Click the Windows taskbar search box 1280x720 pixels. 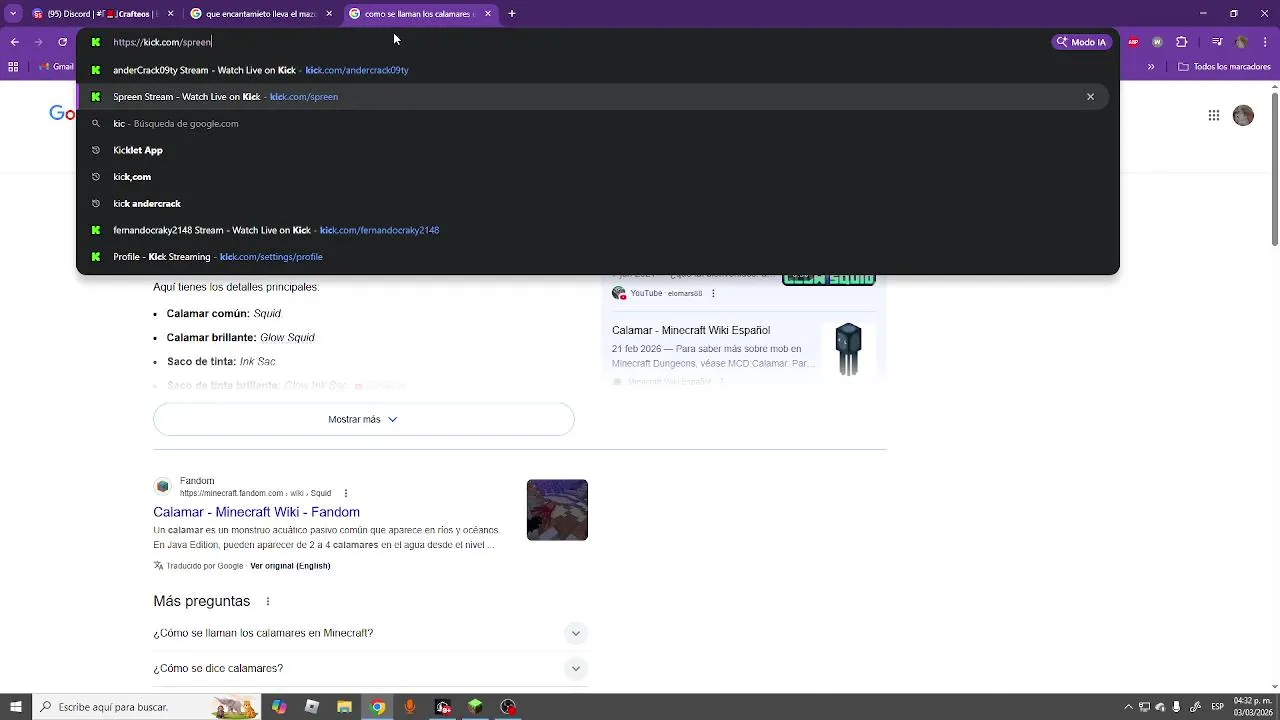coord(146,707)
